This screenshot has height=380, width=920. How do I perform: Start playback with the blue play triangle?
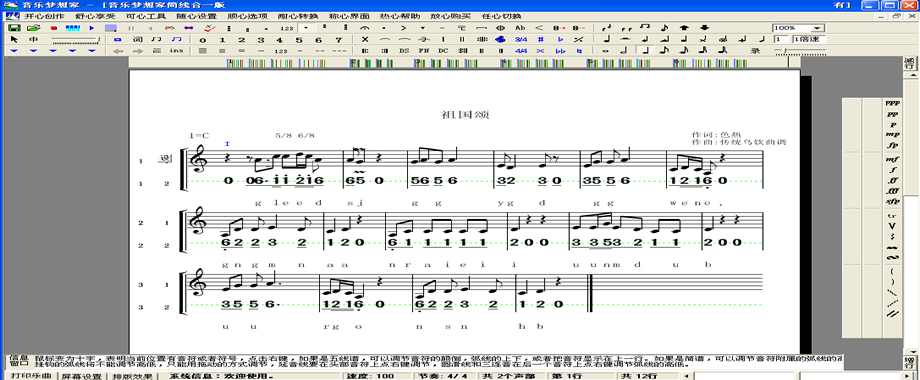point(92,28)
